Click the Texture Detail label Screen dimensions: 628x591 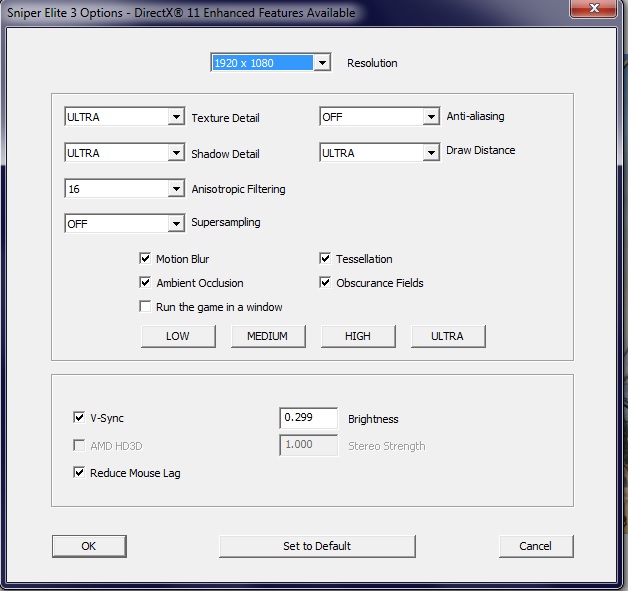(x=225, y=118)
